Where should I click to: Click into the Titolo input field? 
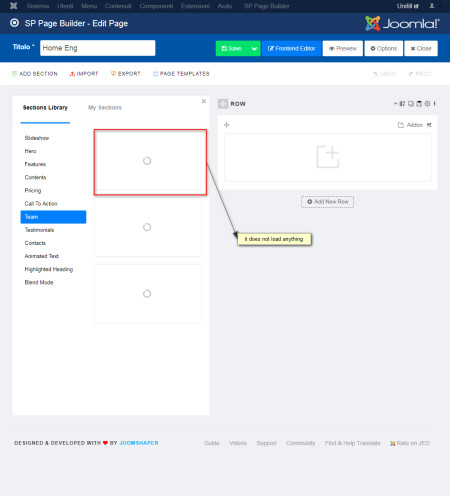(98, 48)
